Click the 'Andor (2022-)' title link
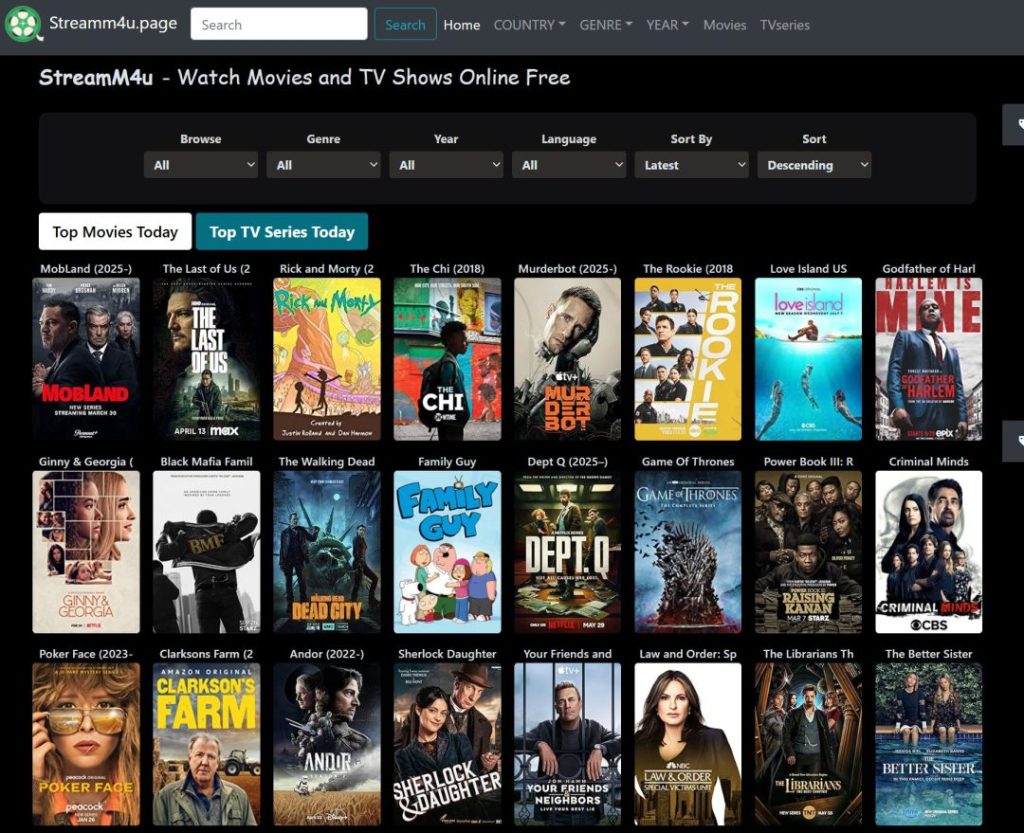Viewport: 1024px width, 833px height. coord(327,653)
